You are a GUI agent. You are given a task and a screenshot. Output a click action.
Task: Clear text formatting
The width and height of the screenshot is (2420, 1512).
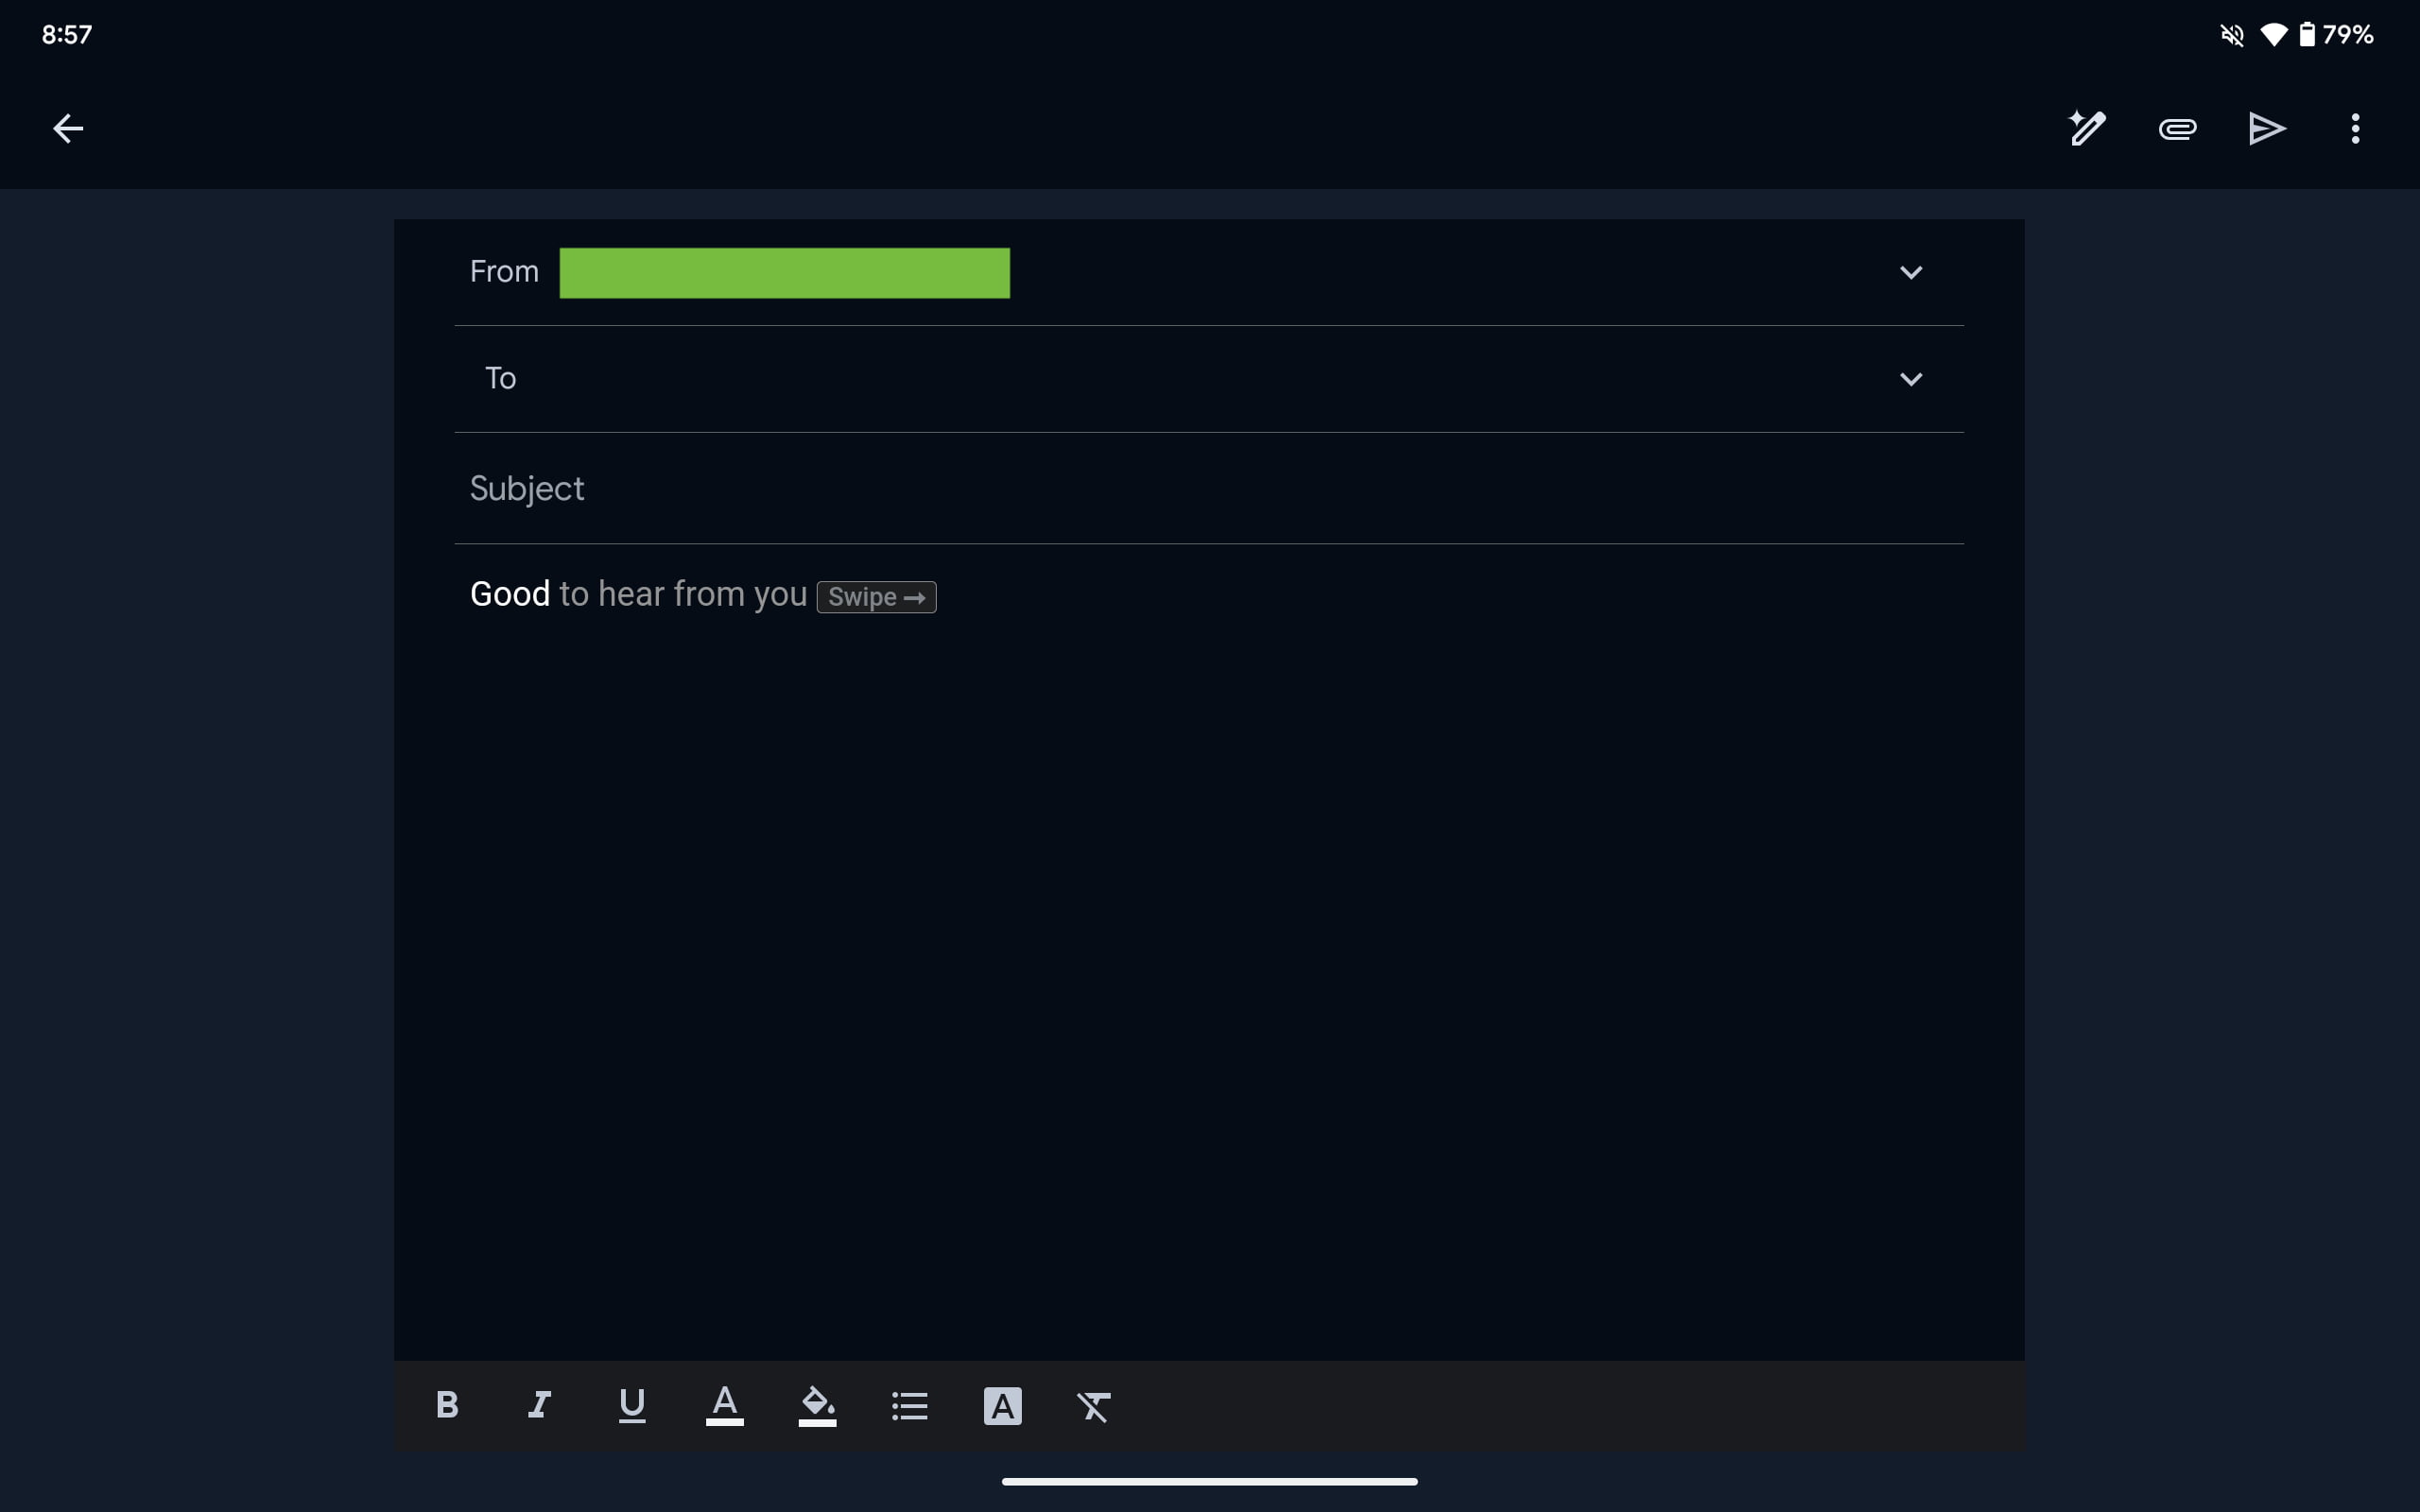1093,1405
